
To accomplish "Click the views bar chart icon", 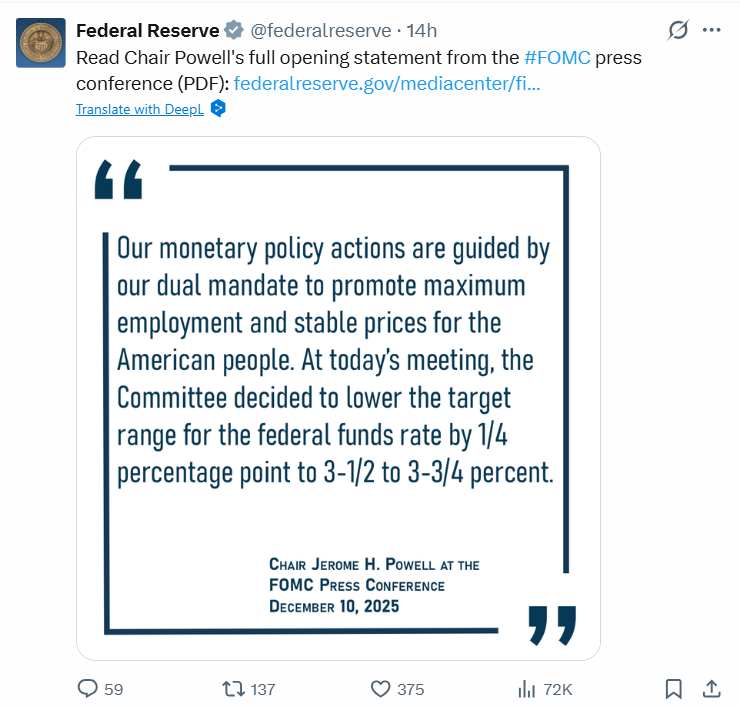I will 526,689.
